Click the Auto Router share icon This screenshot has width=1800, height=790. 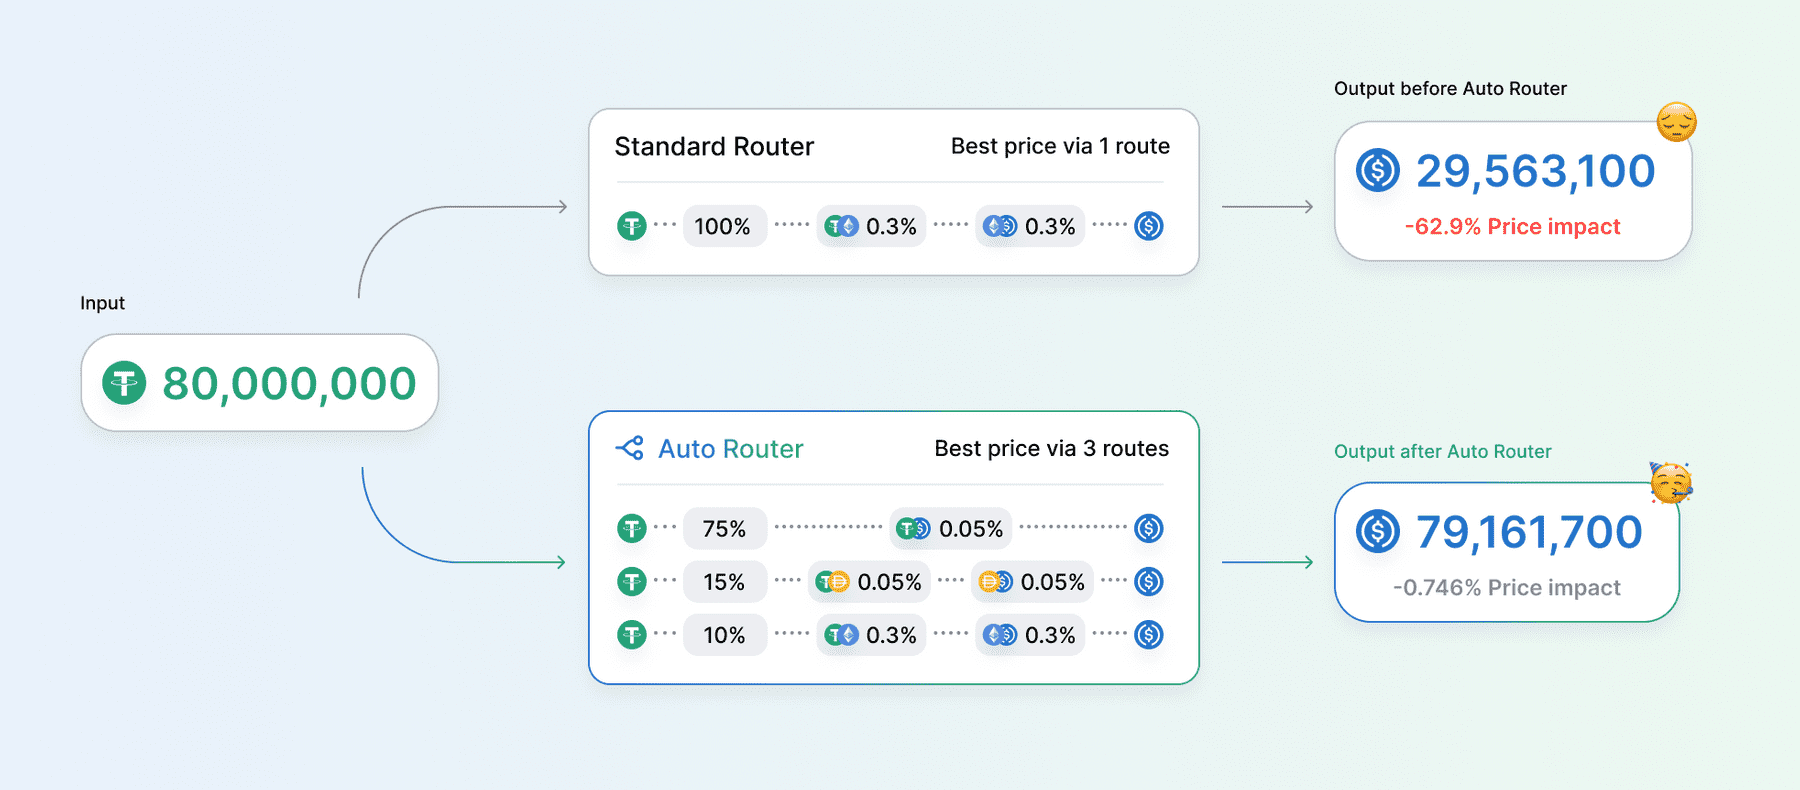coord(630,448)
